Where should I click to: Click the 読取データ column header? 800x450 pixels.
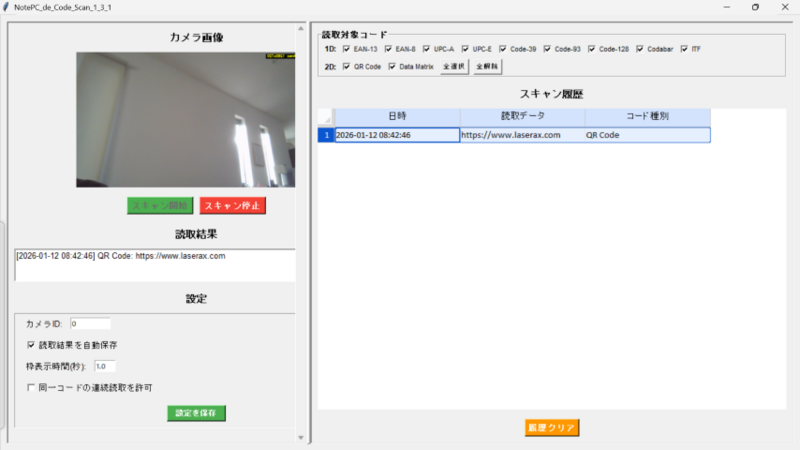[x=521, y=117]
